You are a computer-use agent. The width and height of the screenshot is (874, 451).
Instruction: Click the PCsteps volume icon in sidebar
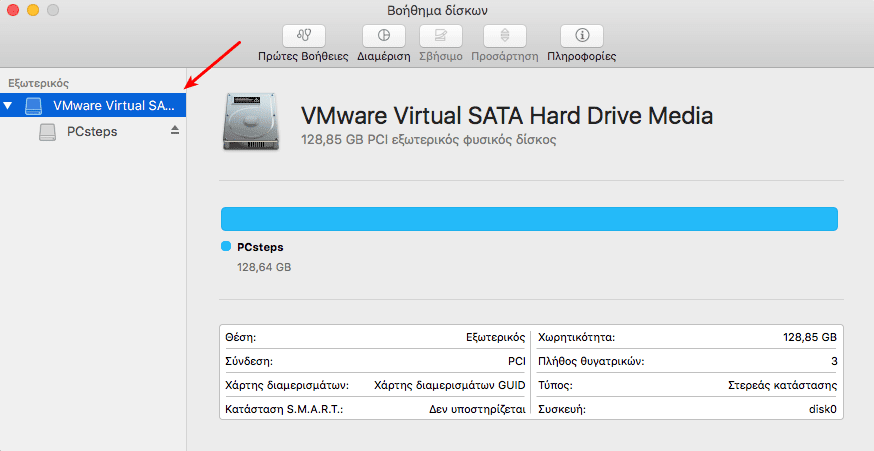[47, 132]
